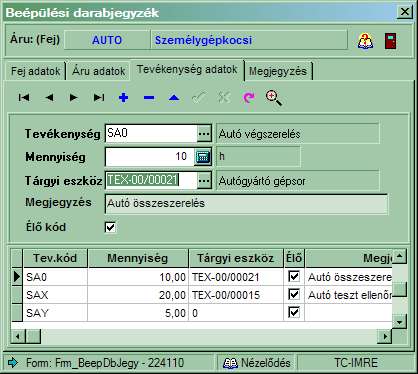Click the row indicator arrow for SA0
Screen dimensions: 418x374
17,277
